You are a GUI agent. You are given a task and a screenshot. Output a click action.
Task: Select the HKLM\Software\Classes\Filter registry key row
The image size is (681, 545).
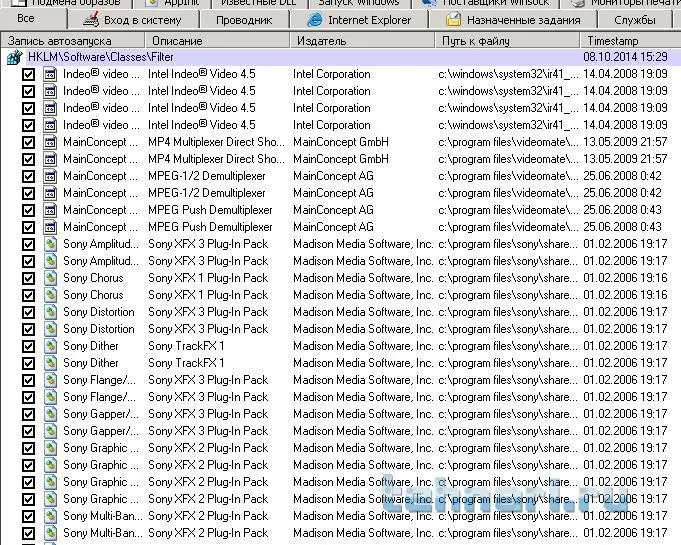(x=340, y=57)
